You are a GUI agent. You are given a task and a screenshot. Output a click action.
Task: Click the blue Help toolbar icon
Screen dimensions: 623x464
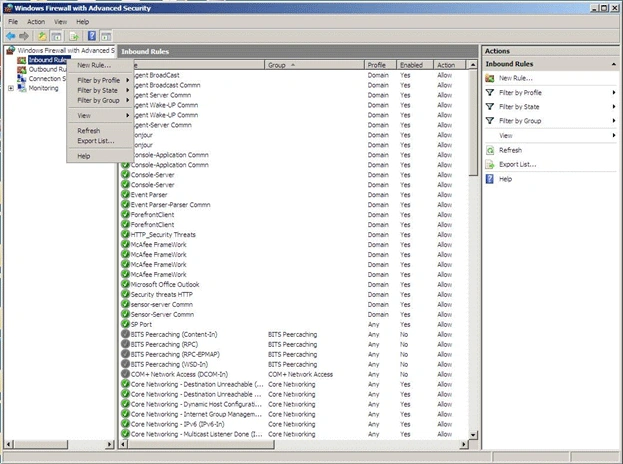coord(92,36)
